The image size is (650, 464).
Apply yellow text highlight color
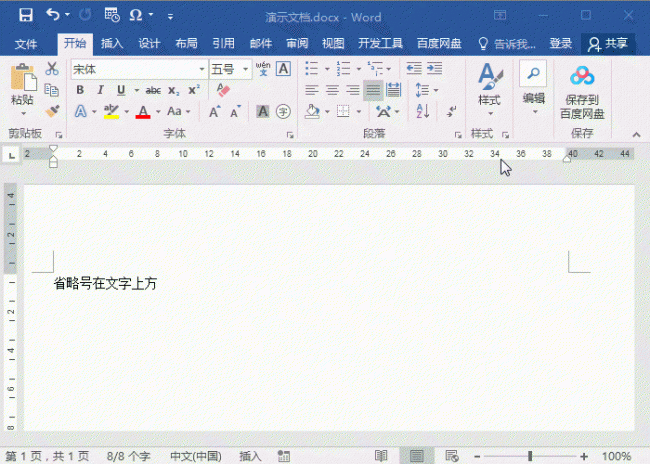point(112,112)
